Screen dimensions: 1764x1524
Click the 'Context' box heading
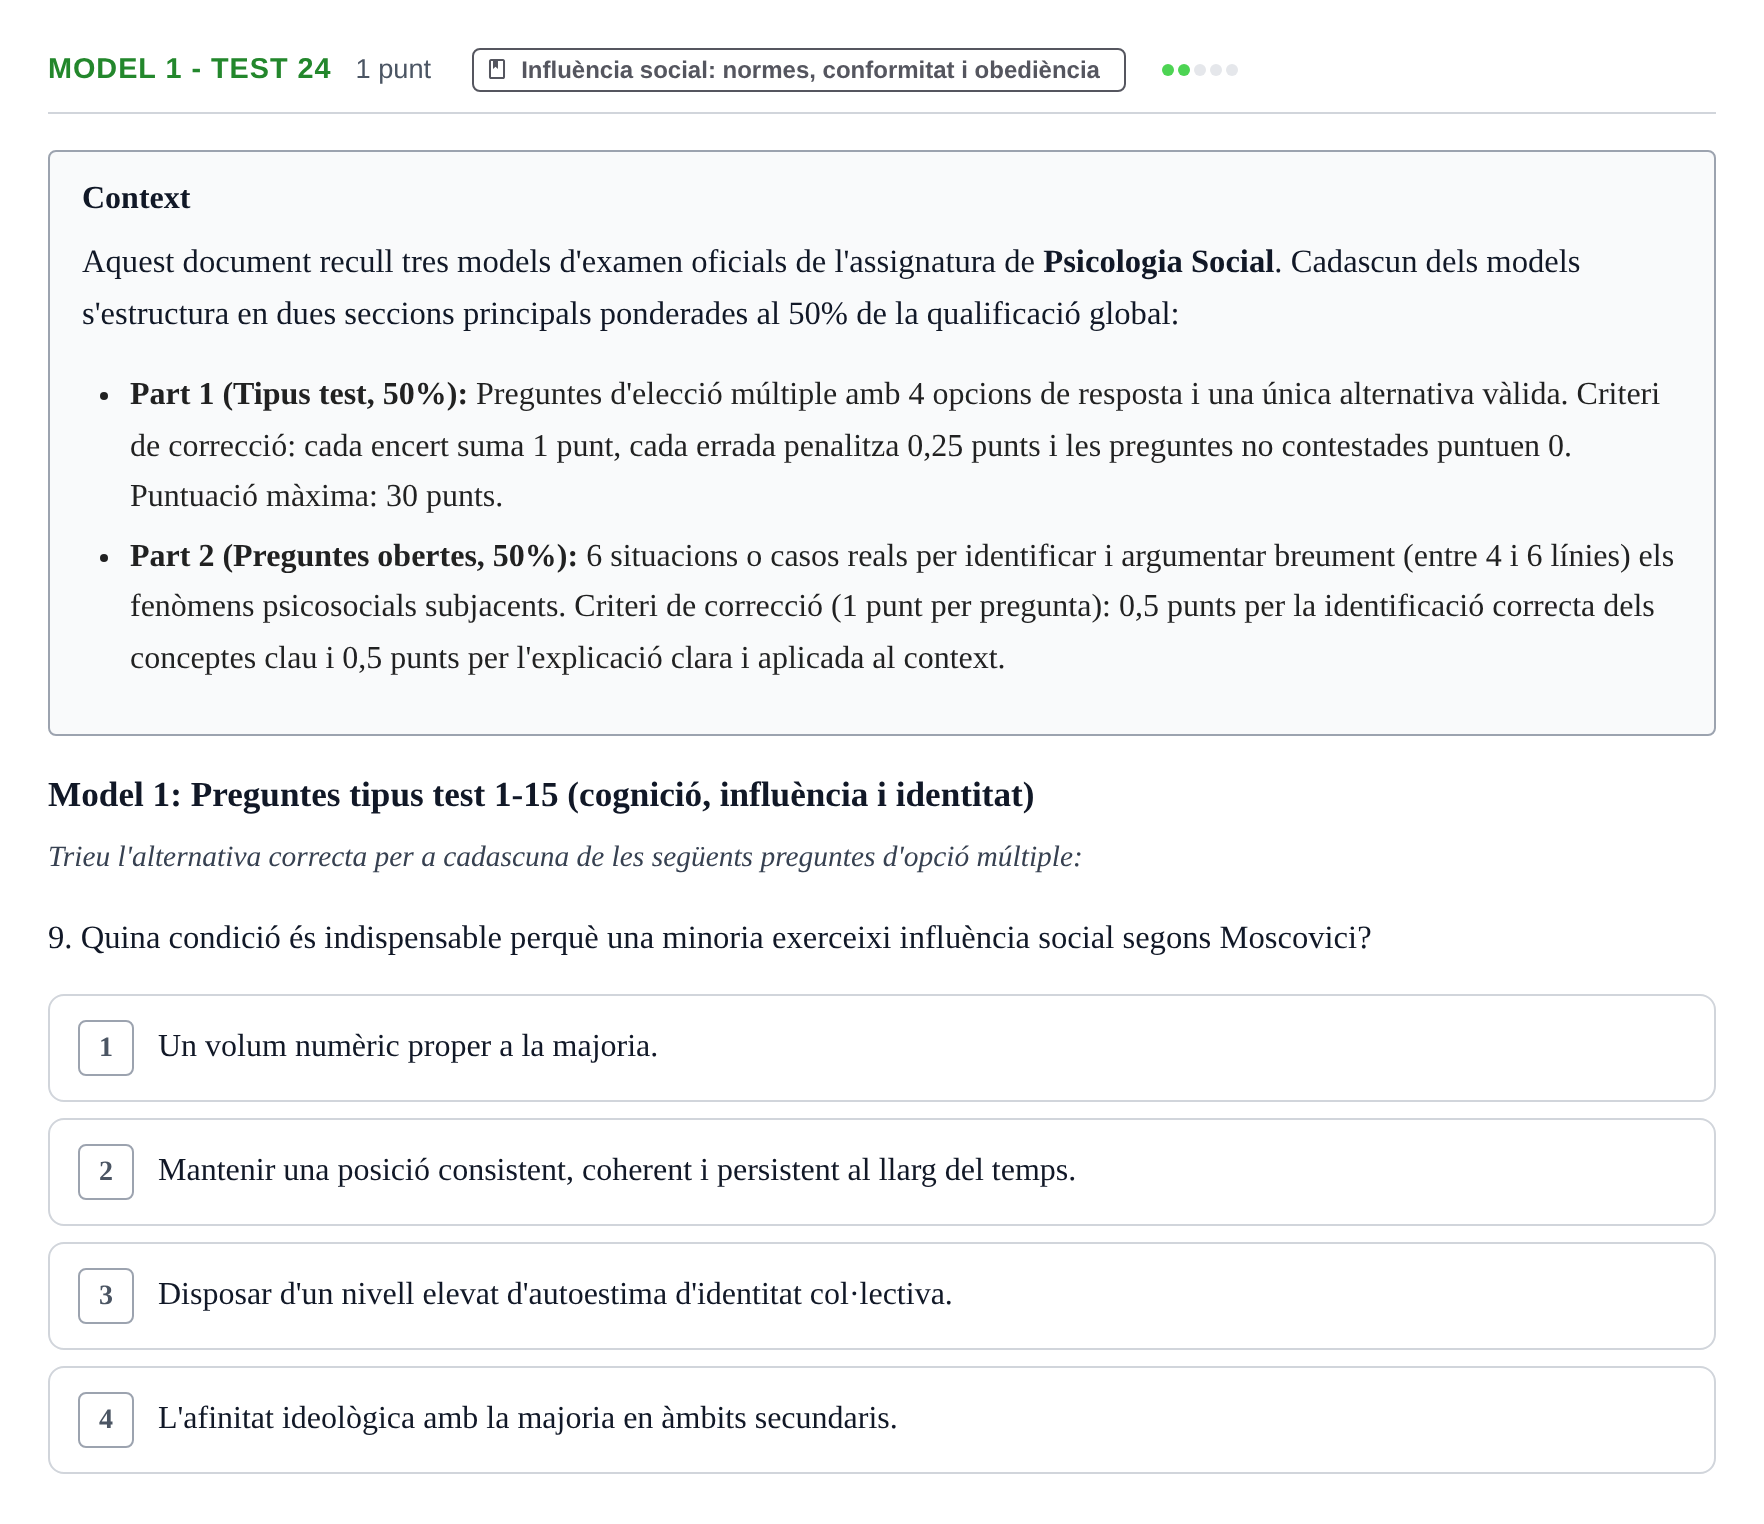point(136,197)
